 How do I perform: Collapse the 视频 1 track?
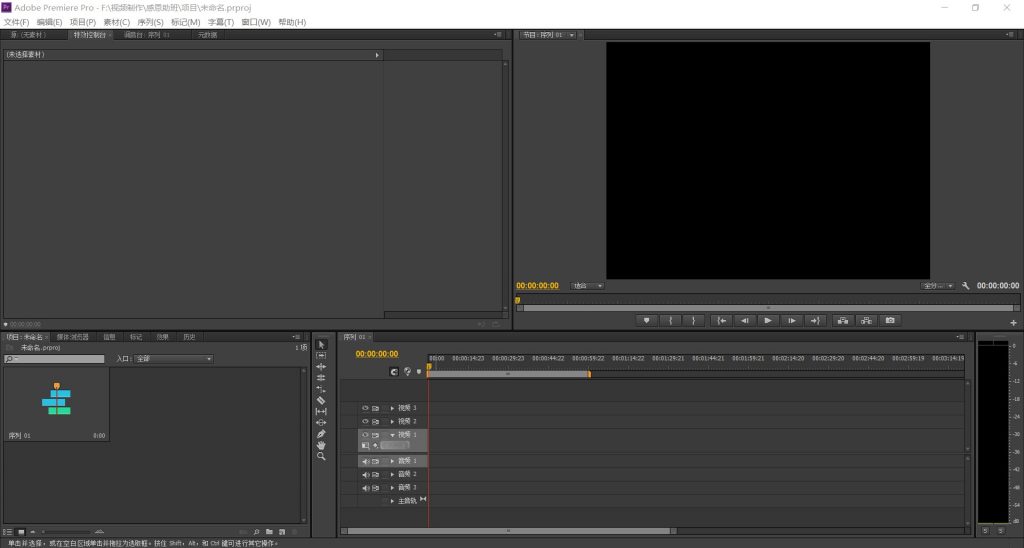click(392, 435)
